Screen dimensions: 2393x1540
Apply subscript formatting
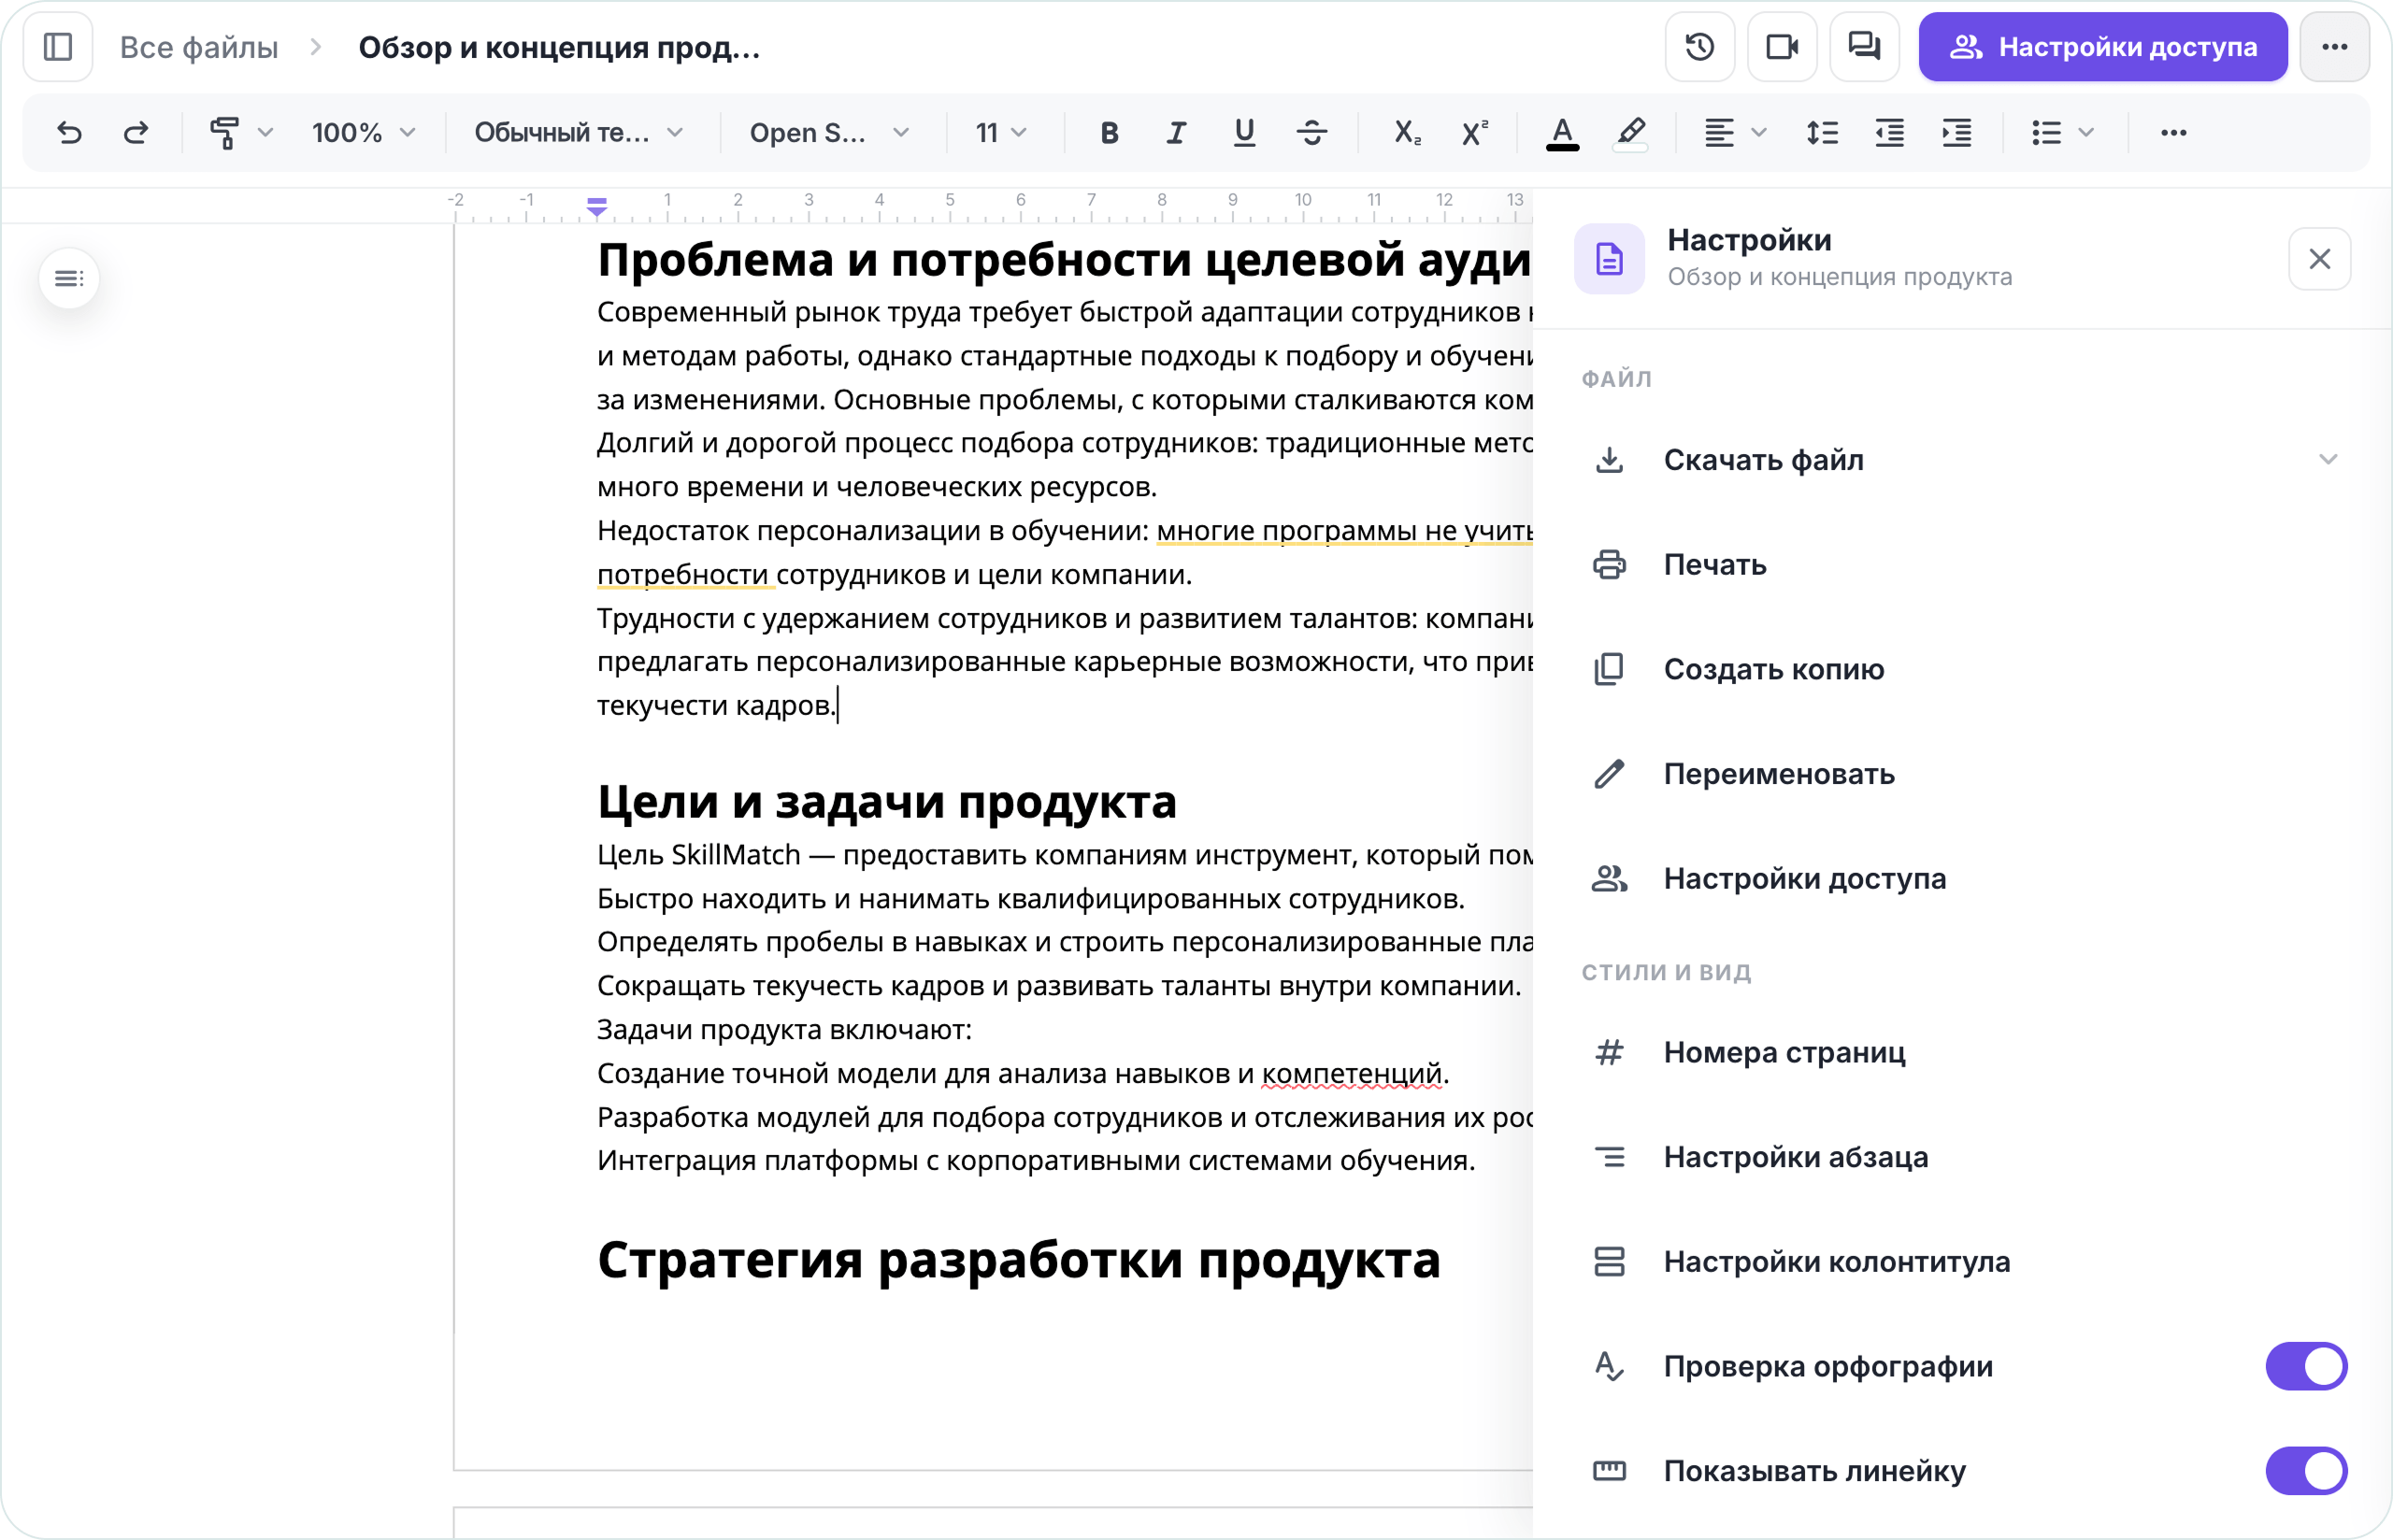[1407, 132]
